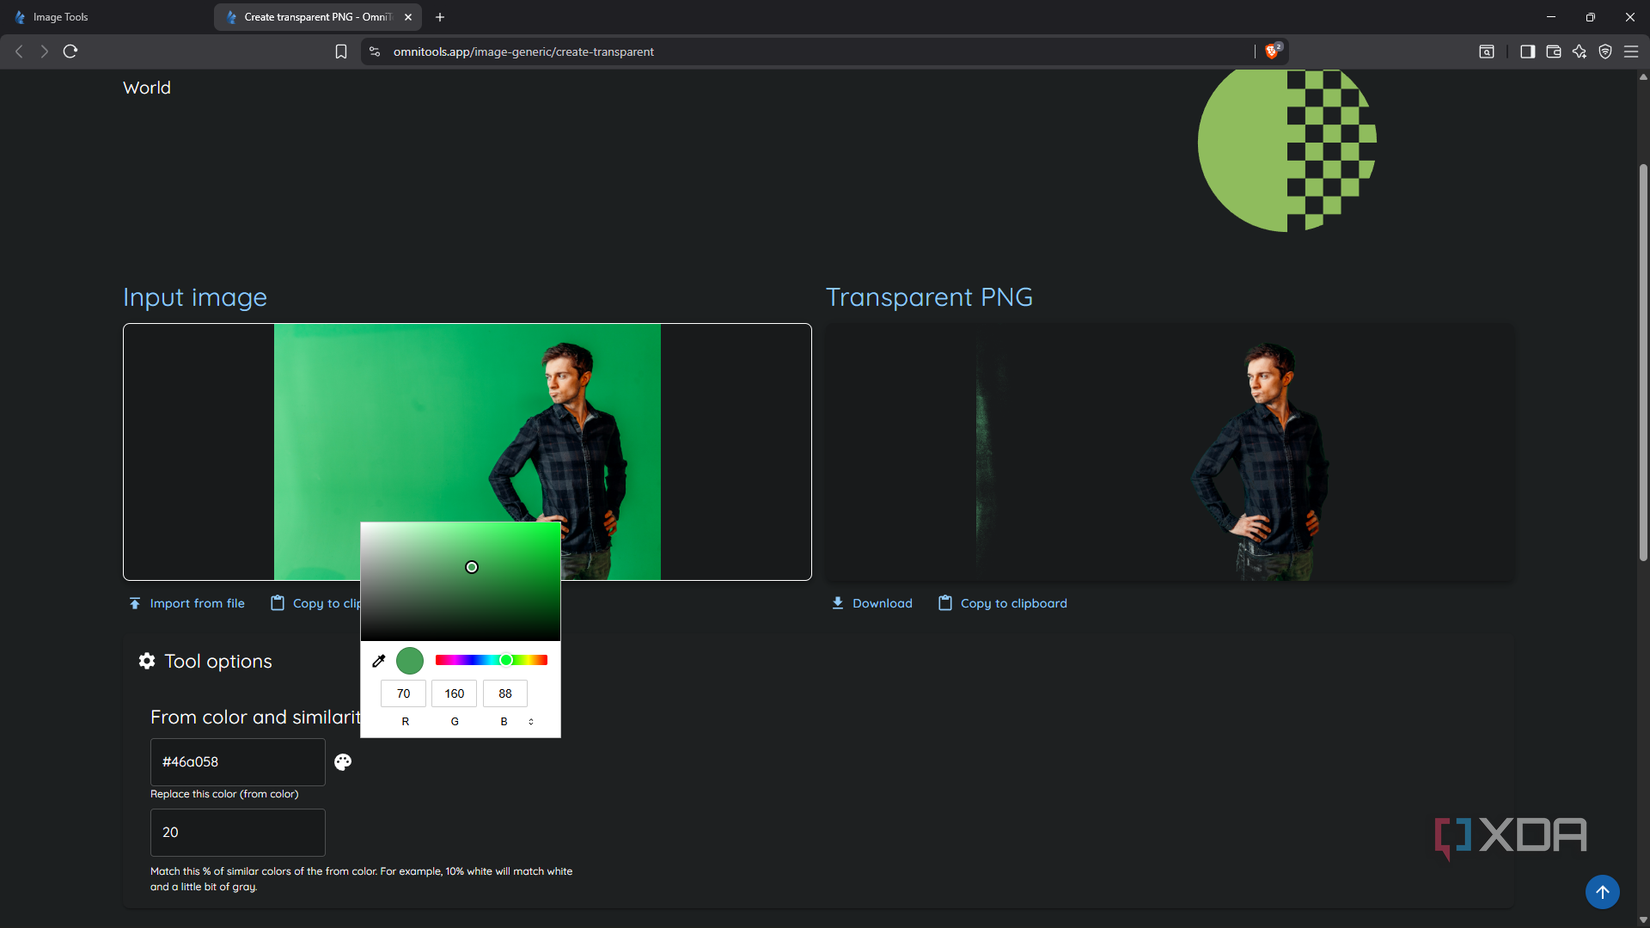
Task: Bookmark this page
Action: [341, 51]
